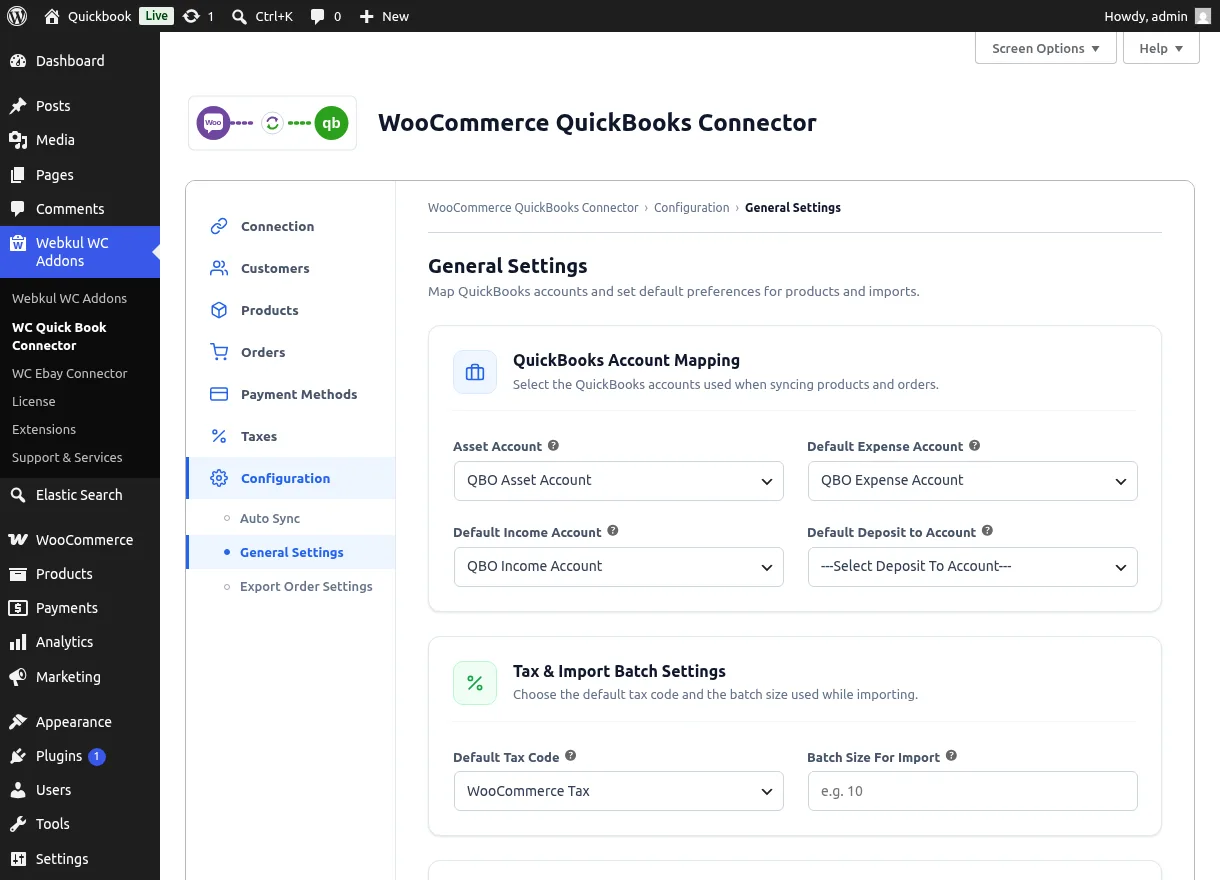The image size is (1220, 880).
Task: Click the connector Products cube icon
Action: click(x=219, y=310)
